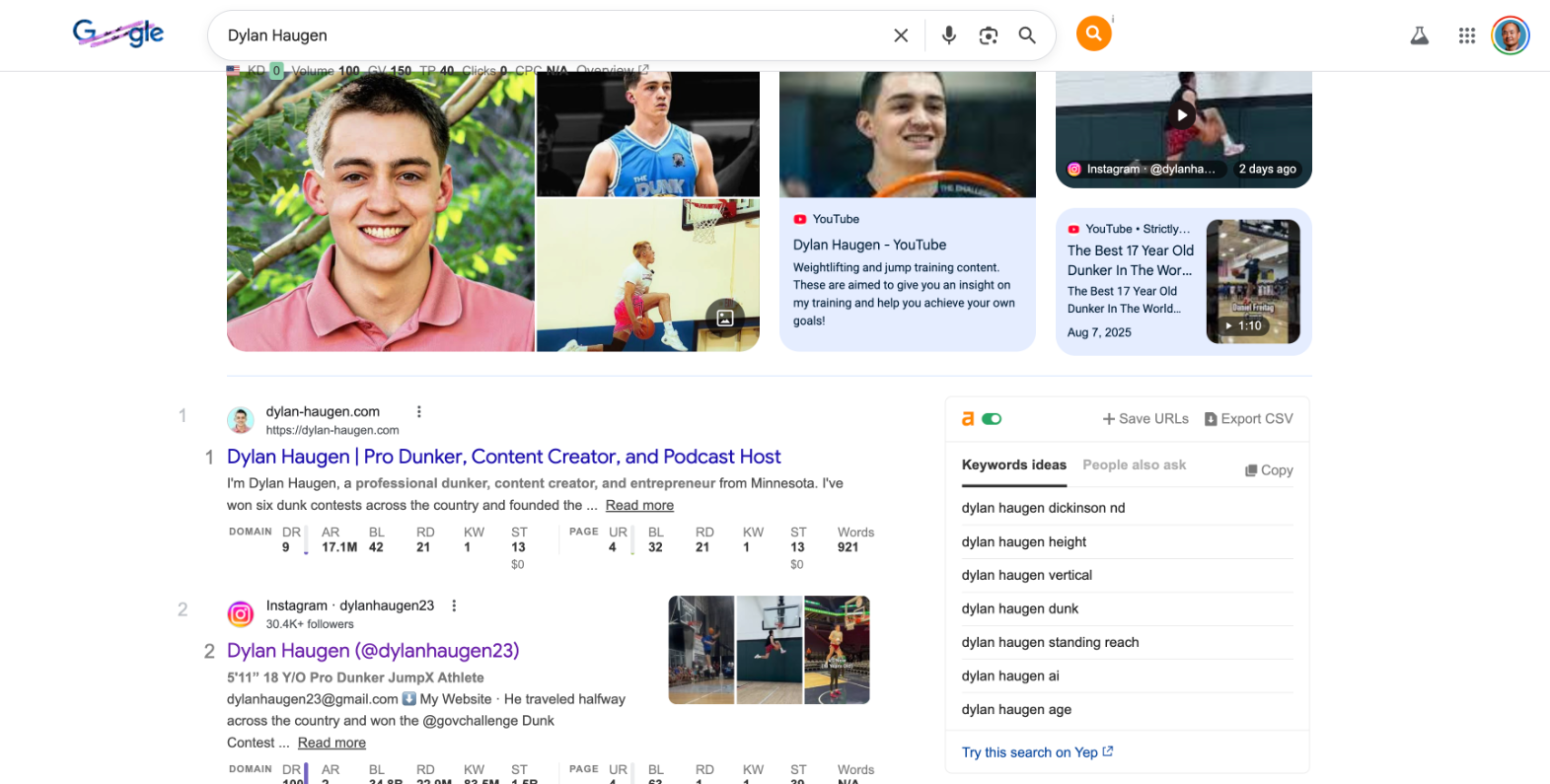Open Google Lens image search

[x=988, y=34]
